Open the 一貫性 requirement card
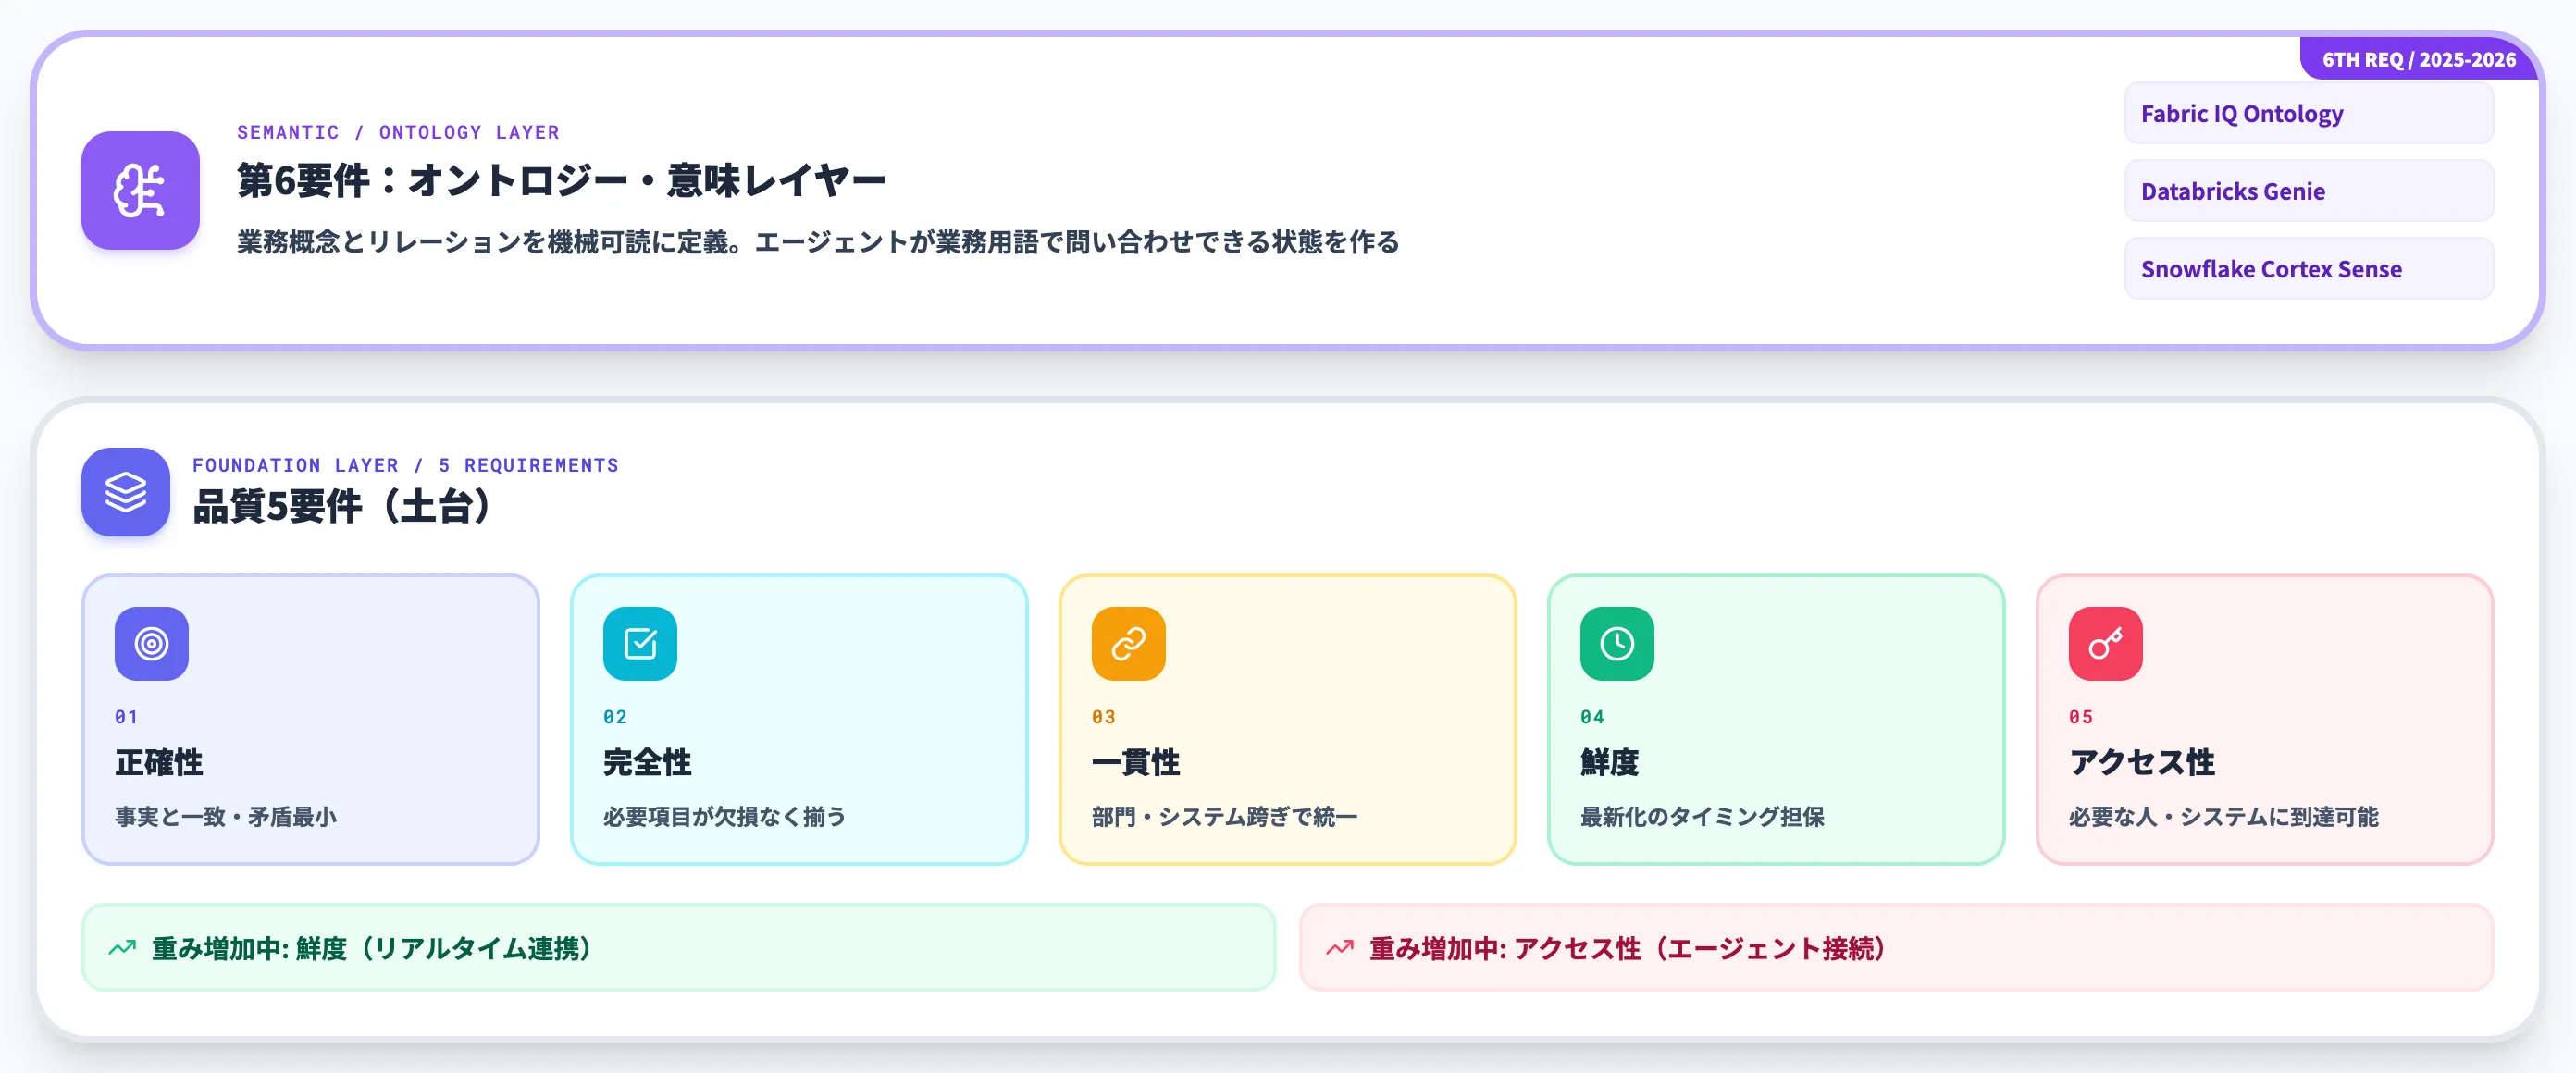The image size is (2576, 1073). pos(1287,719)
